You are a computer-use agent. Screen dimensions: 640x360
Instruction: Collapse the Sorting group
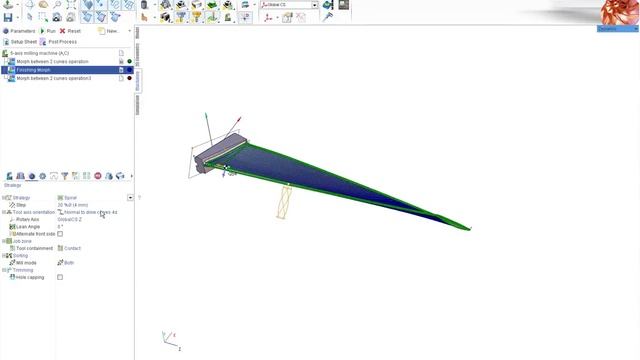coord(4,256)
